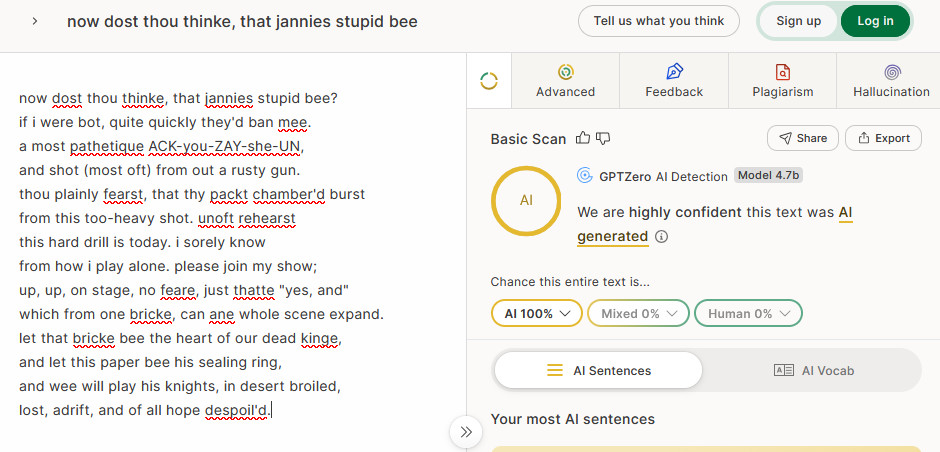The image size is (940, 452).
Task: Click the heading "Your most AI sentences"
Action: pyautogui.click(x=573, y=419)
